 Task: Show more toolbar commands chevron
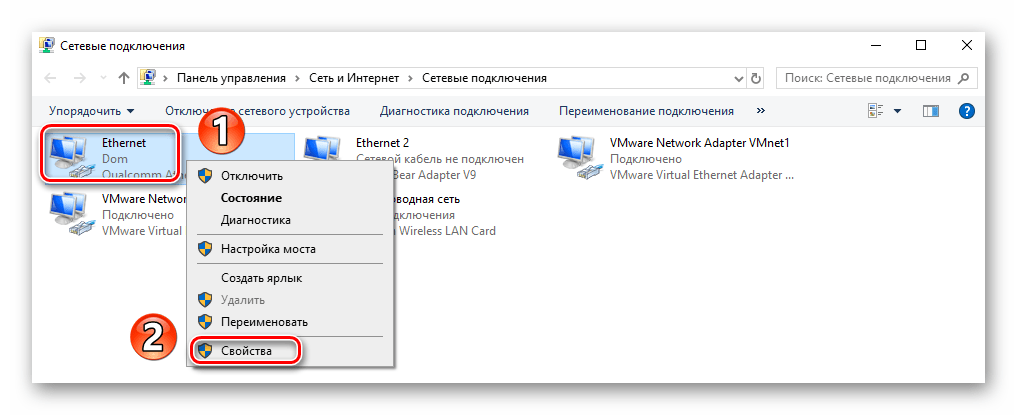tap(760, 111)
